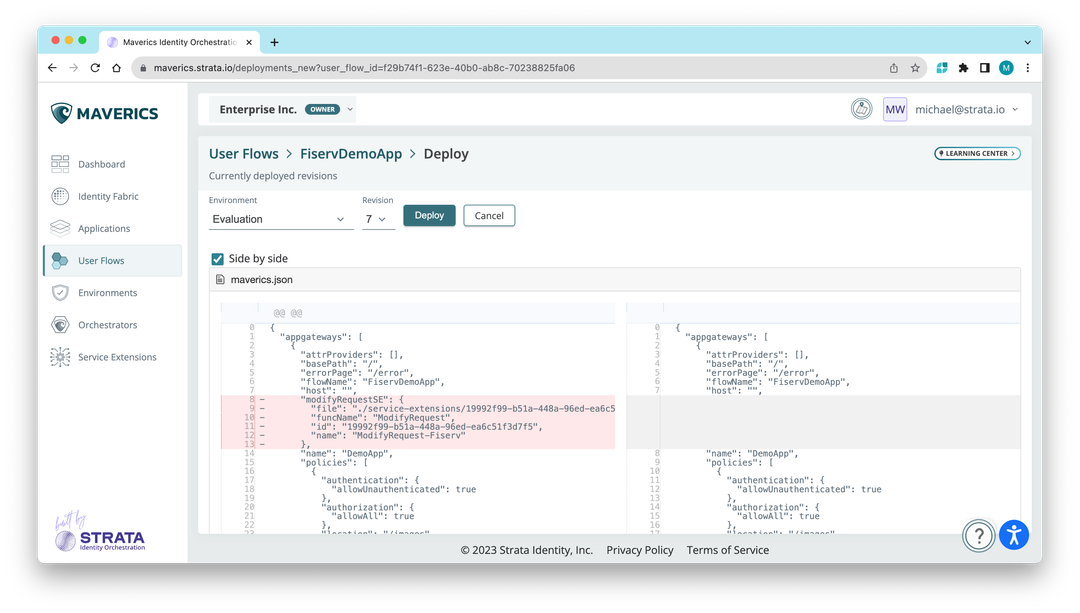Click the browser address bar URL
The height and width of the screenshot is (613, 1080).
point(364,67)
